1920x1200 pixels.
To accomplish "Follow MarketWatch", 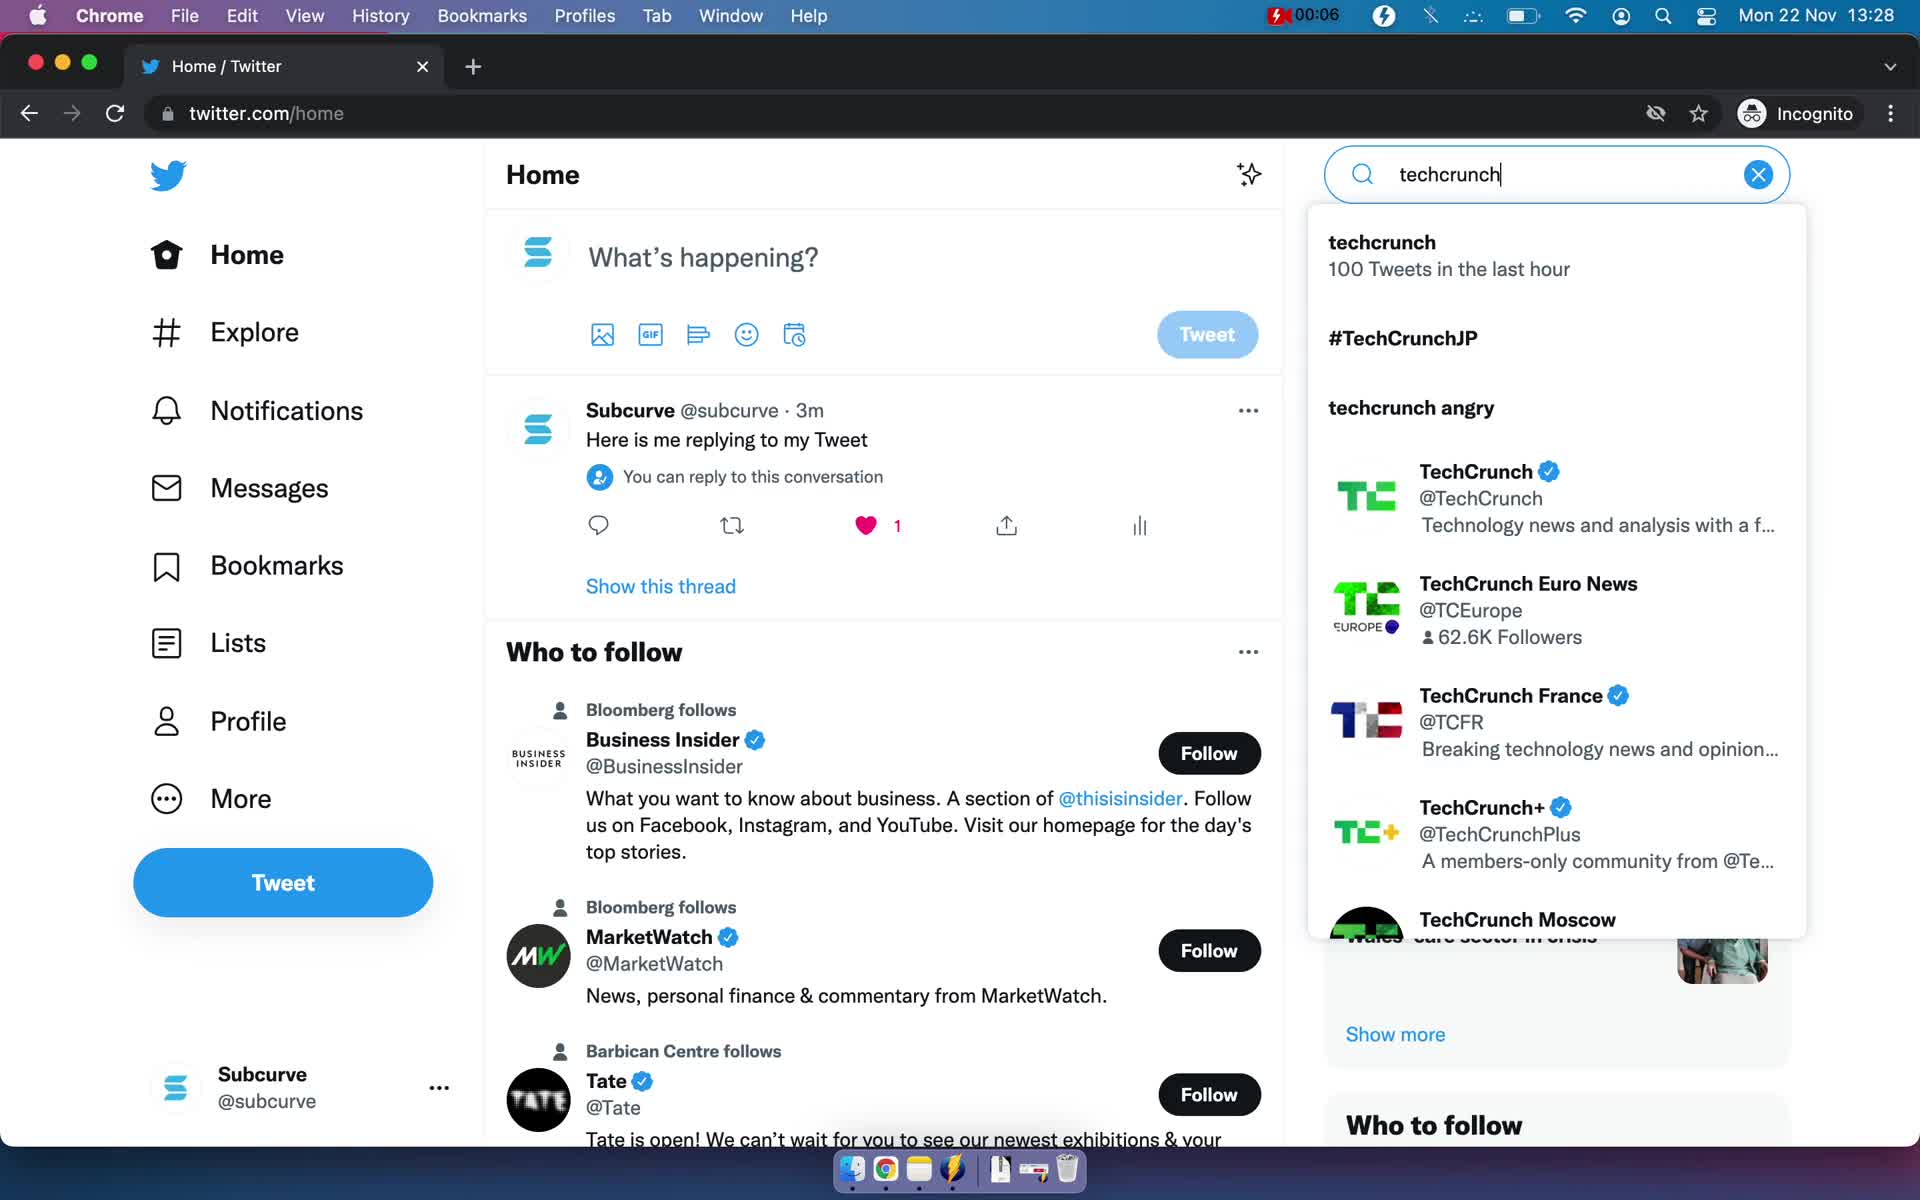I will tap(1209, 951).
